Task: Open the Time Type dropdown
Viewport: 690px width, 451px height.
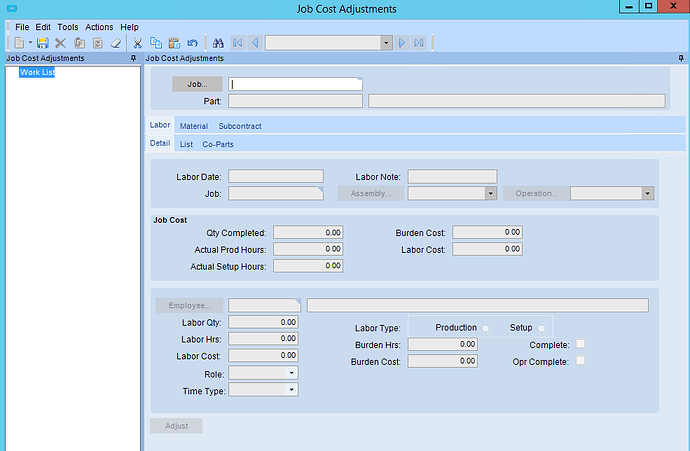Action: tap(291, 390)
